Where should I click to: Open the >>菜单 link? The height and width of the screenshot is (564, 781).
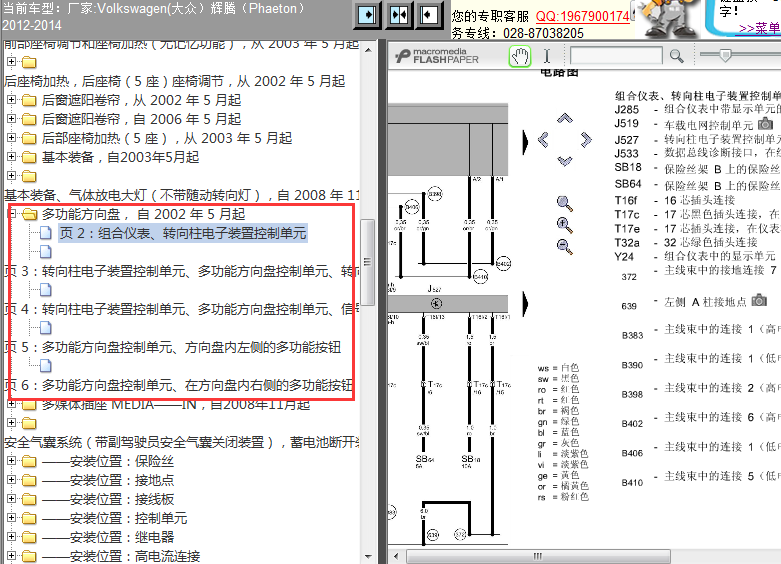pyautogui.click(x=760, y=28)
